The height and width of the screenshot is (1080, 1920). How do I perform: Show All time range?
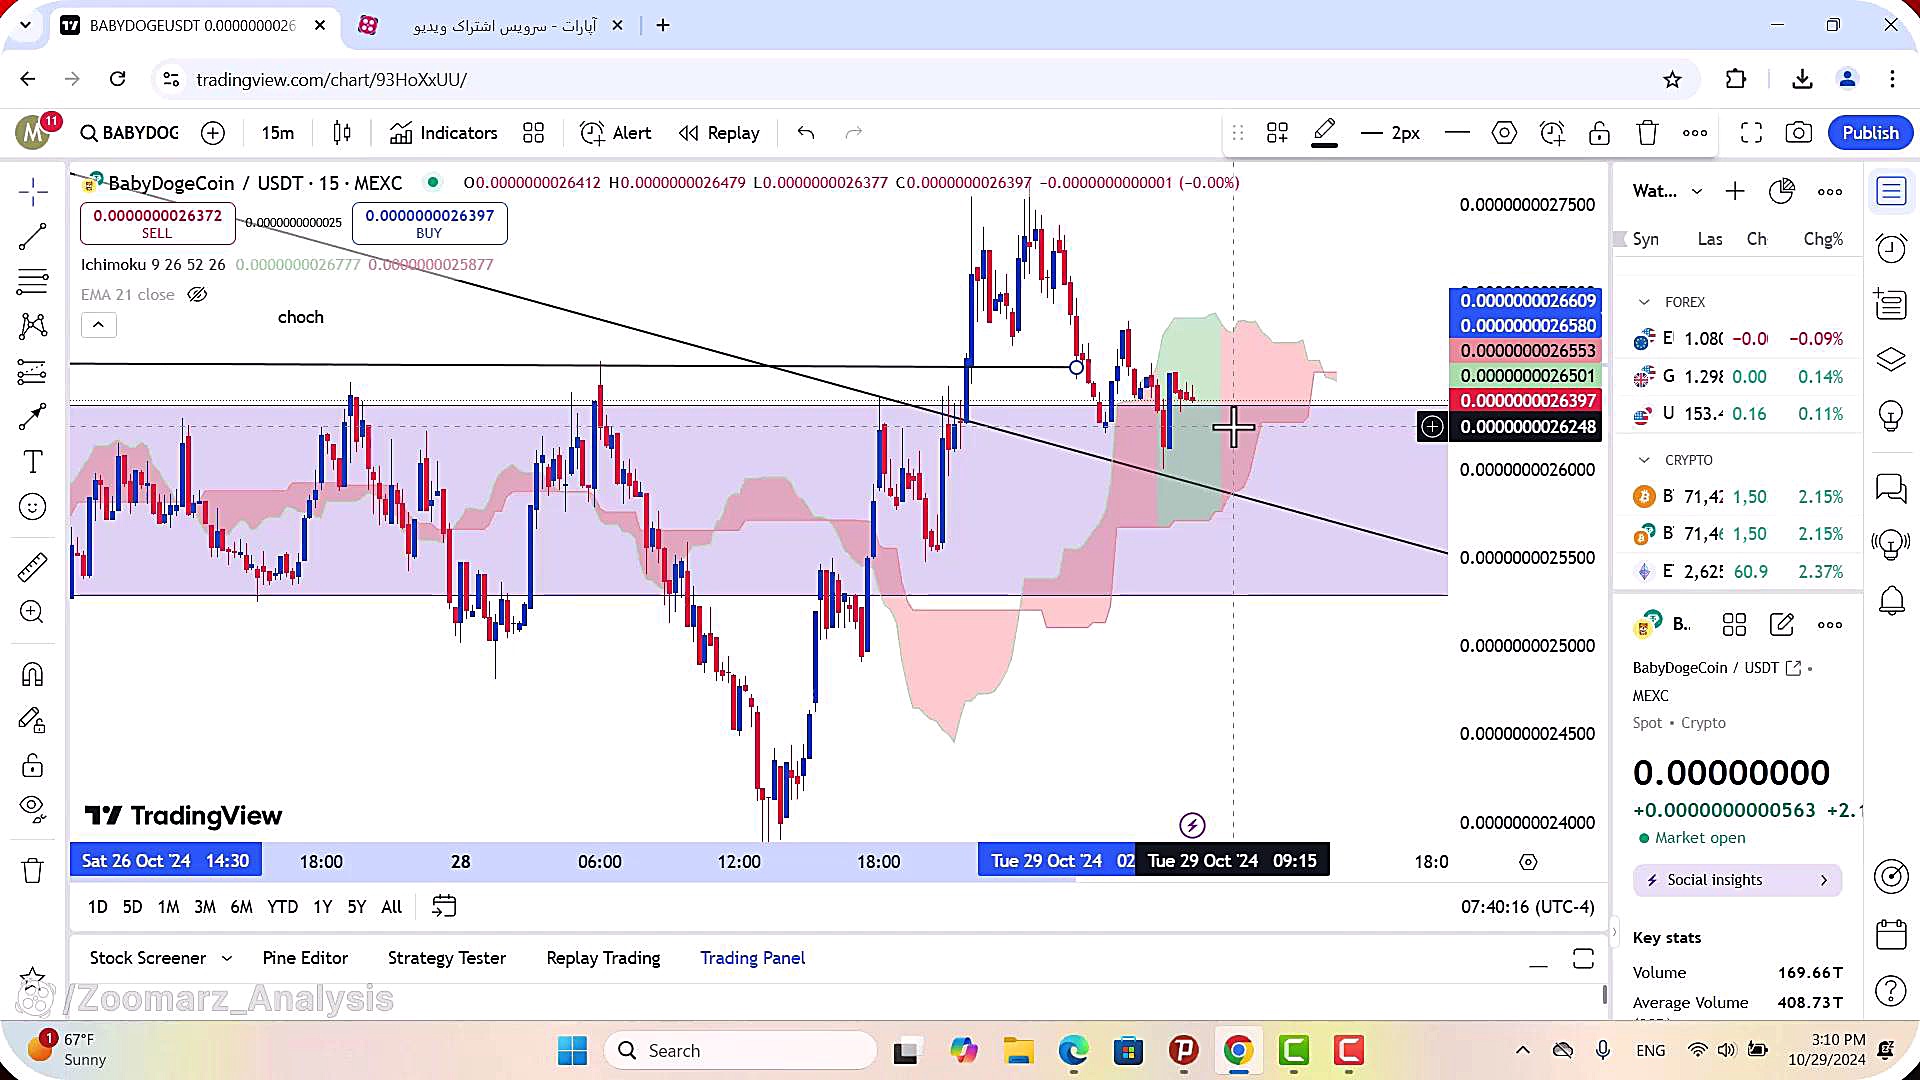pos(391,907)
